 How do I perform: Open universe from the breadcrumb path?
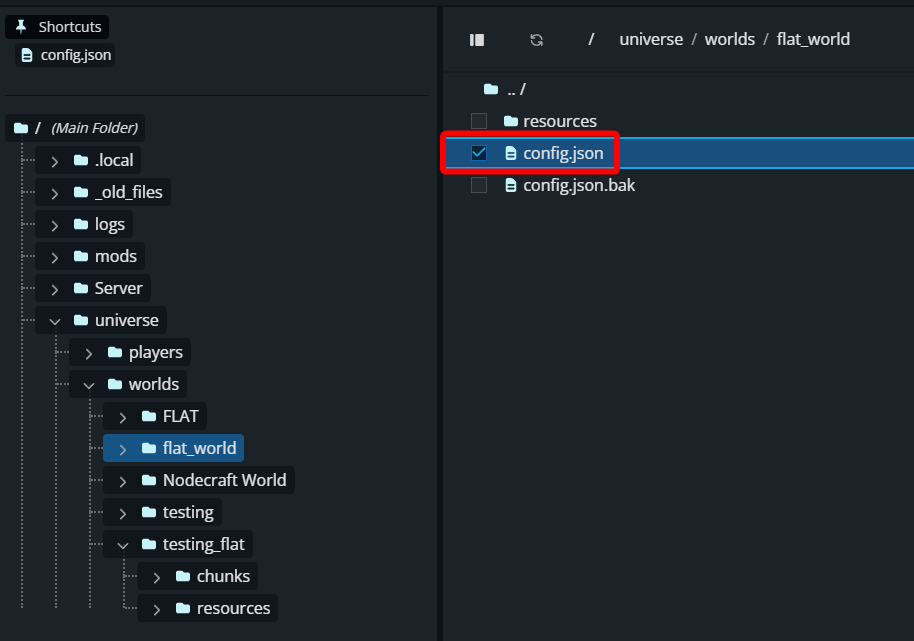tap(651, 39)
